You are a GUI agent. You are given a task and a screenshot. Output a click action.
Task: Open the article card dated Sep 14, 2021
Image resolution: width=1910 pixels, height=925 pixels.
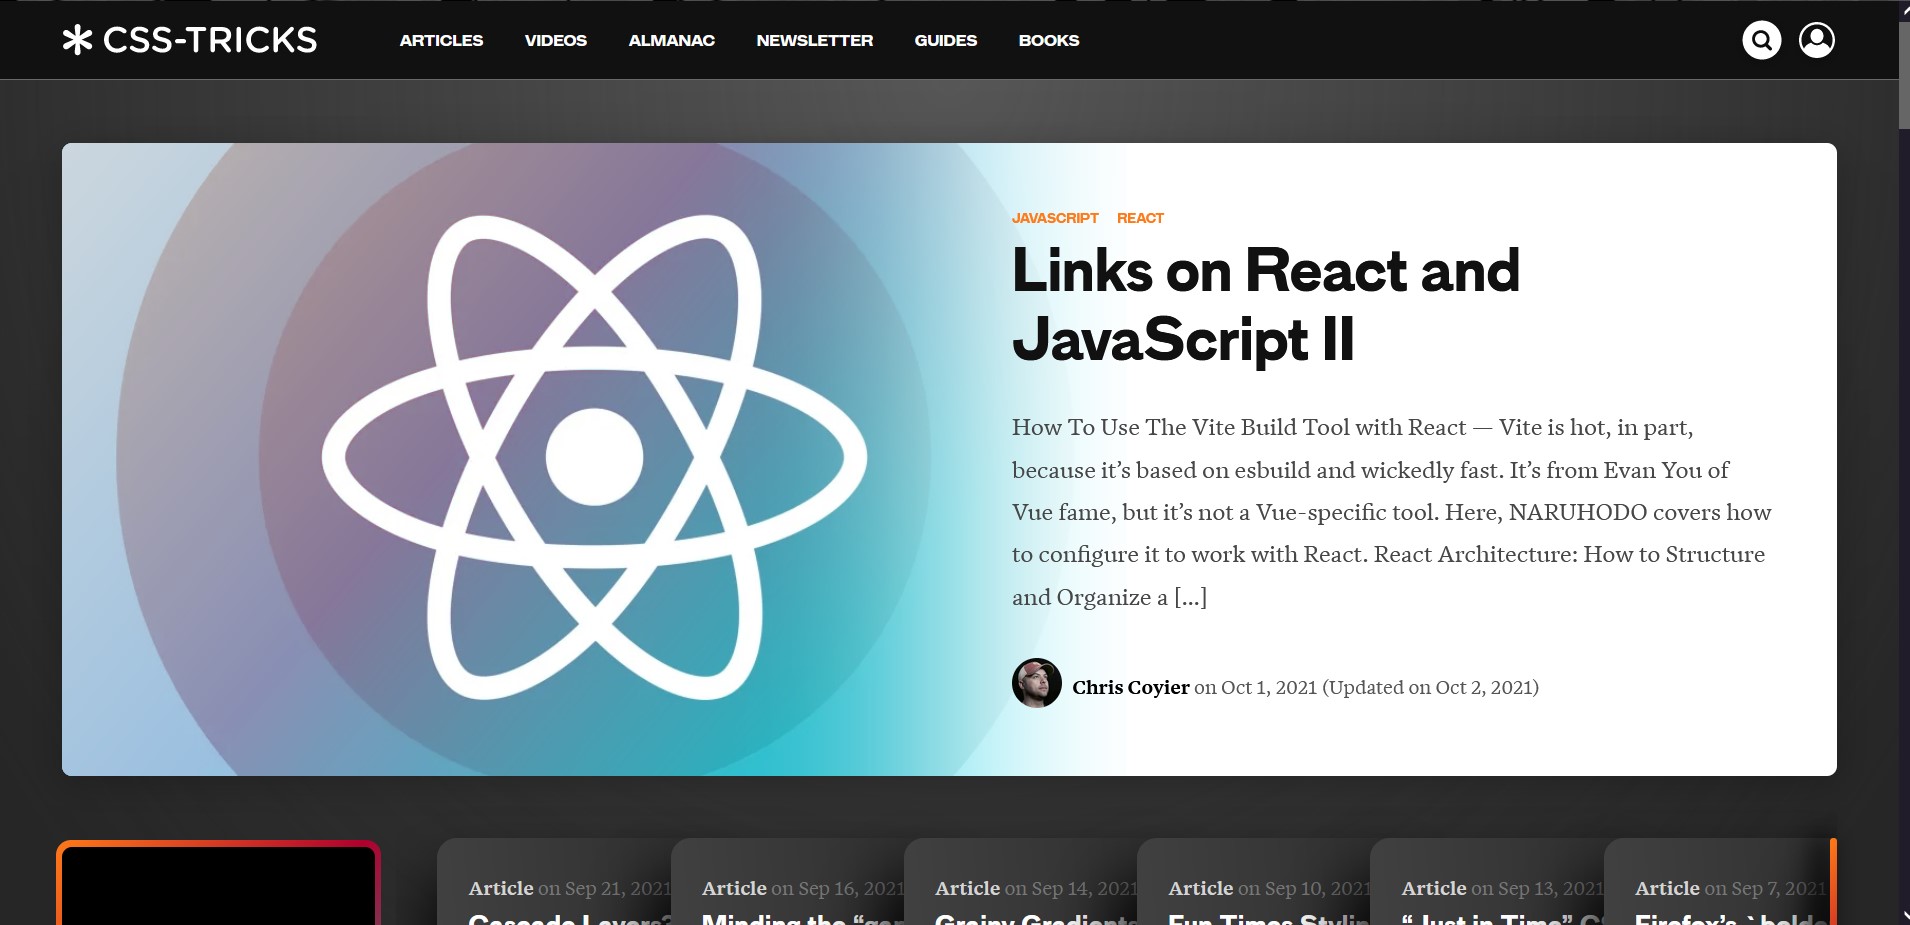(x=1021, y=882)
